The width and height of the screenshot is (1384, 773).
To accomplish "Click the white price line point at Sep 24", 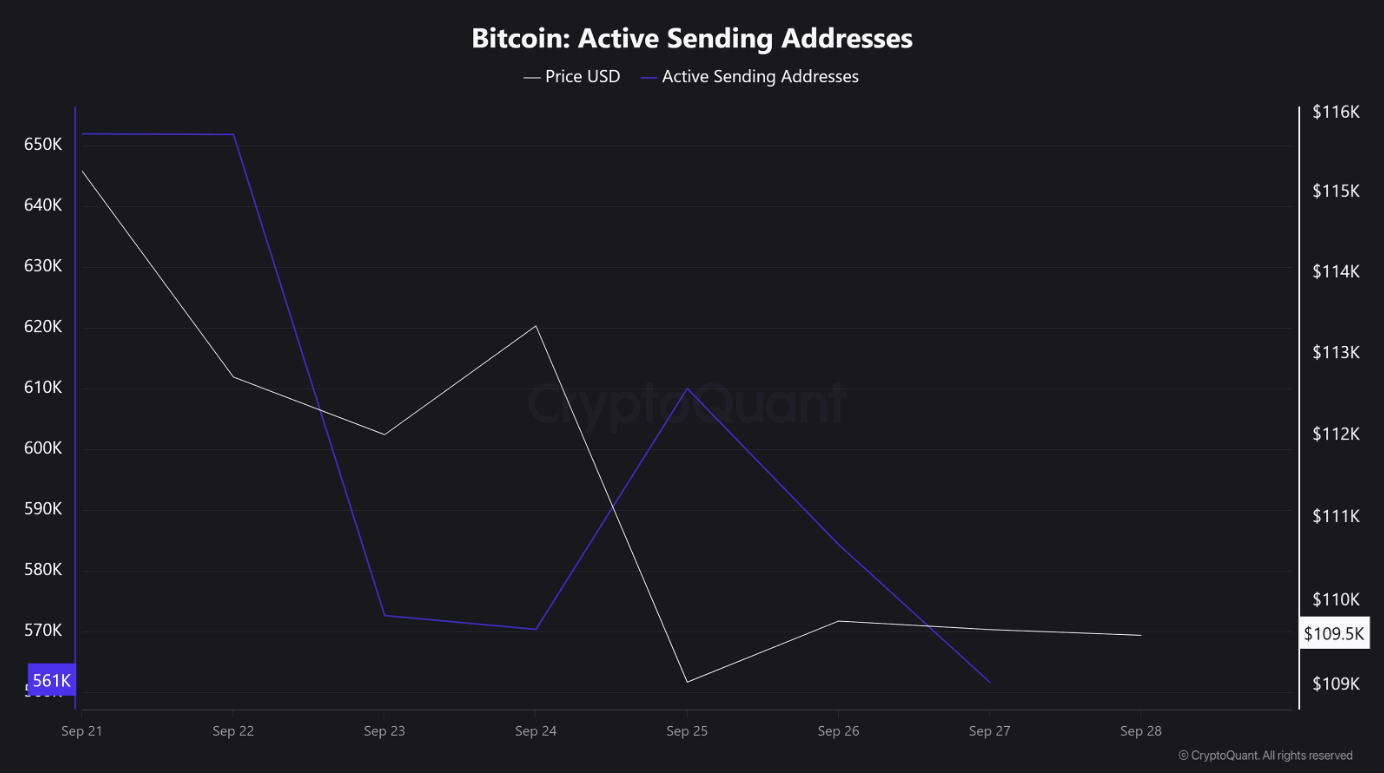I will tap(536, 326).
